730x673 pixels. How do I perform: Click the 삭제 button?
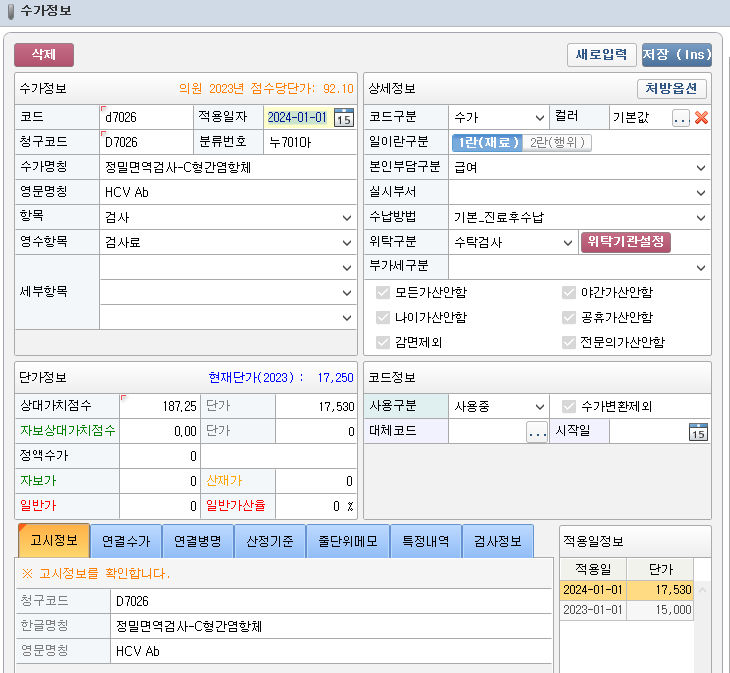(x=44, y=54)
